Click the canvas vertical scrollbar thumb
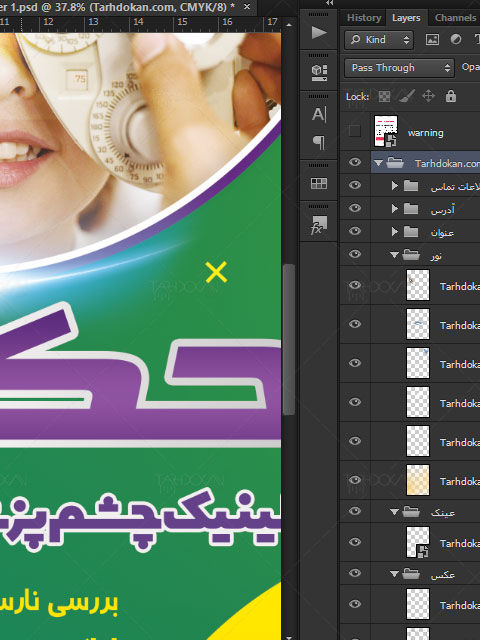 tap(289, 339)
